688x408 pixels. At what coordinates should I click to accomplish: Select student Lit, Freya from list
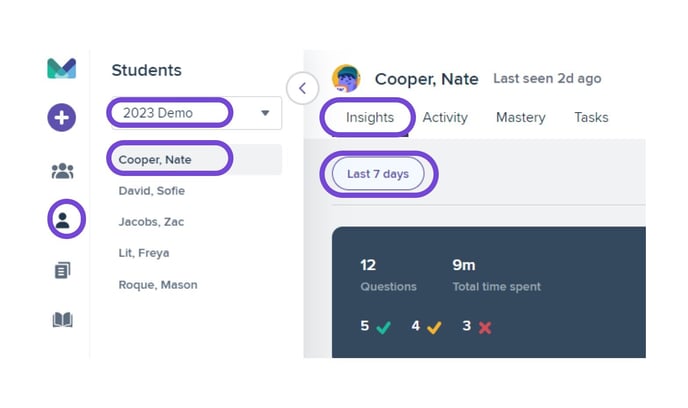pyautogui.click(x=143, y=253)
